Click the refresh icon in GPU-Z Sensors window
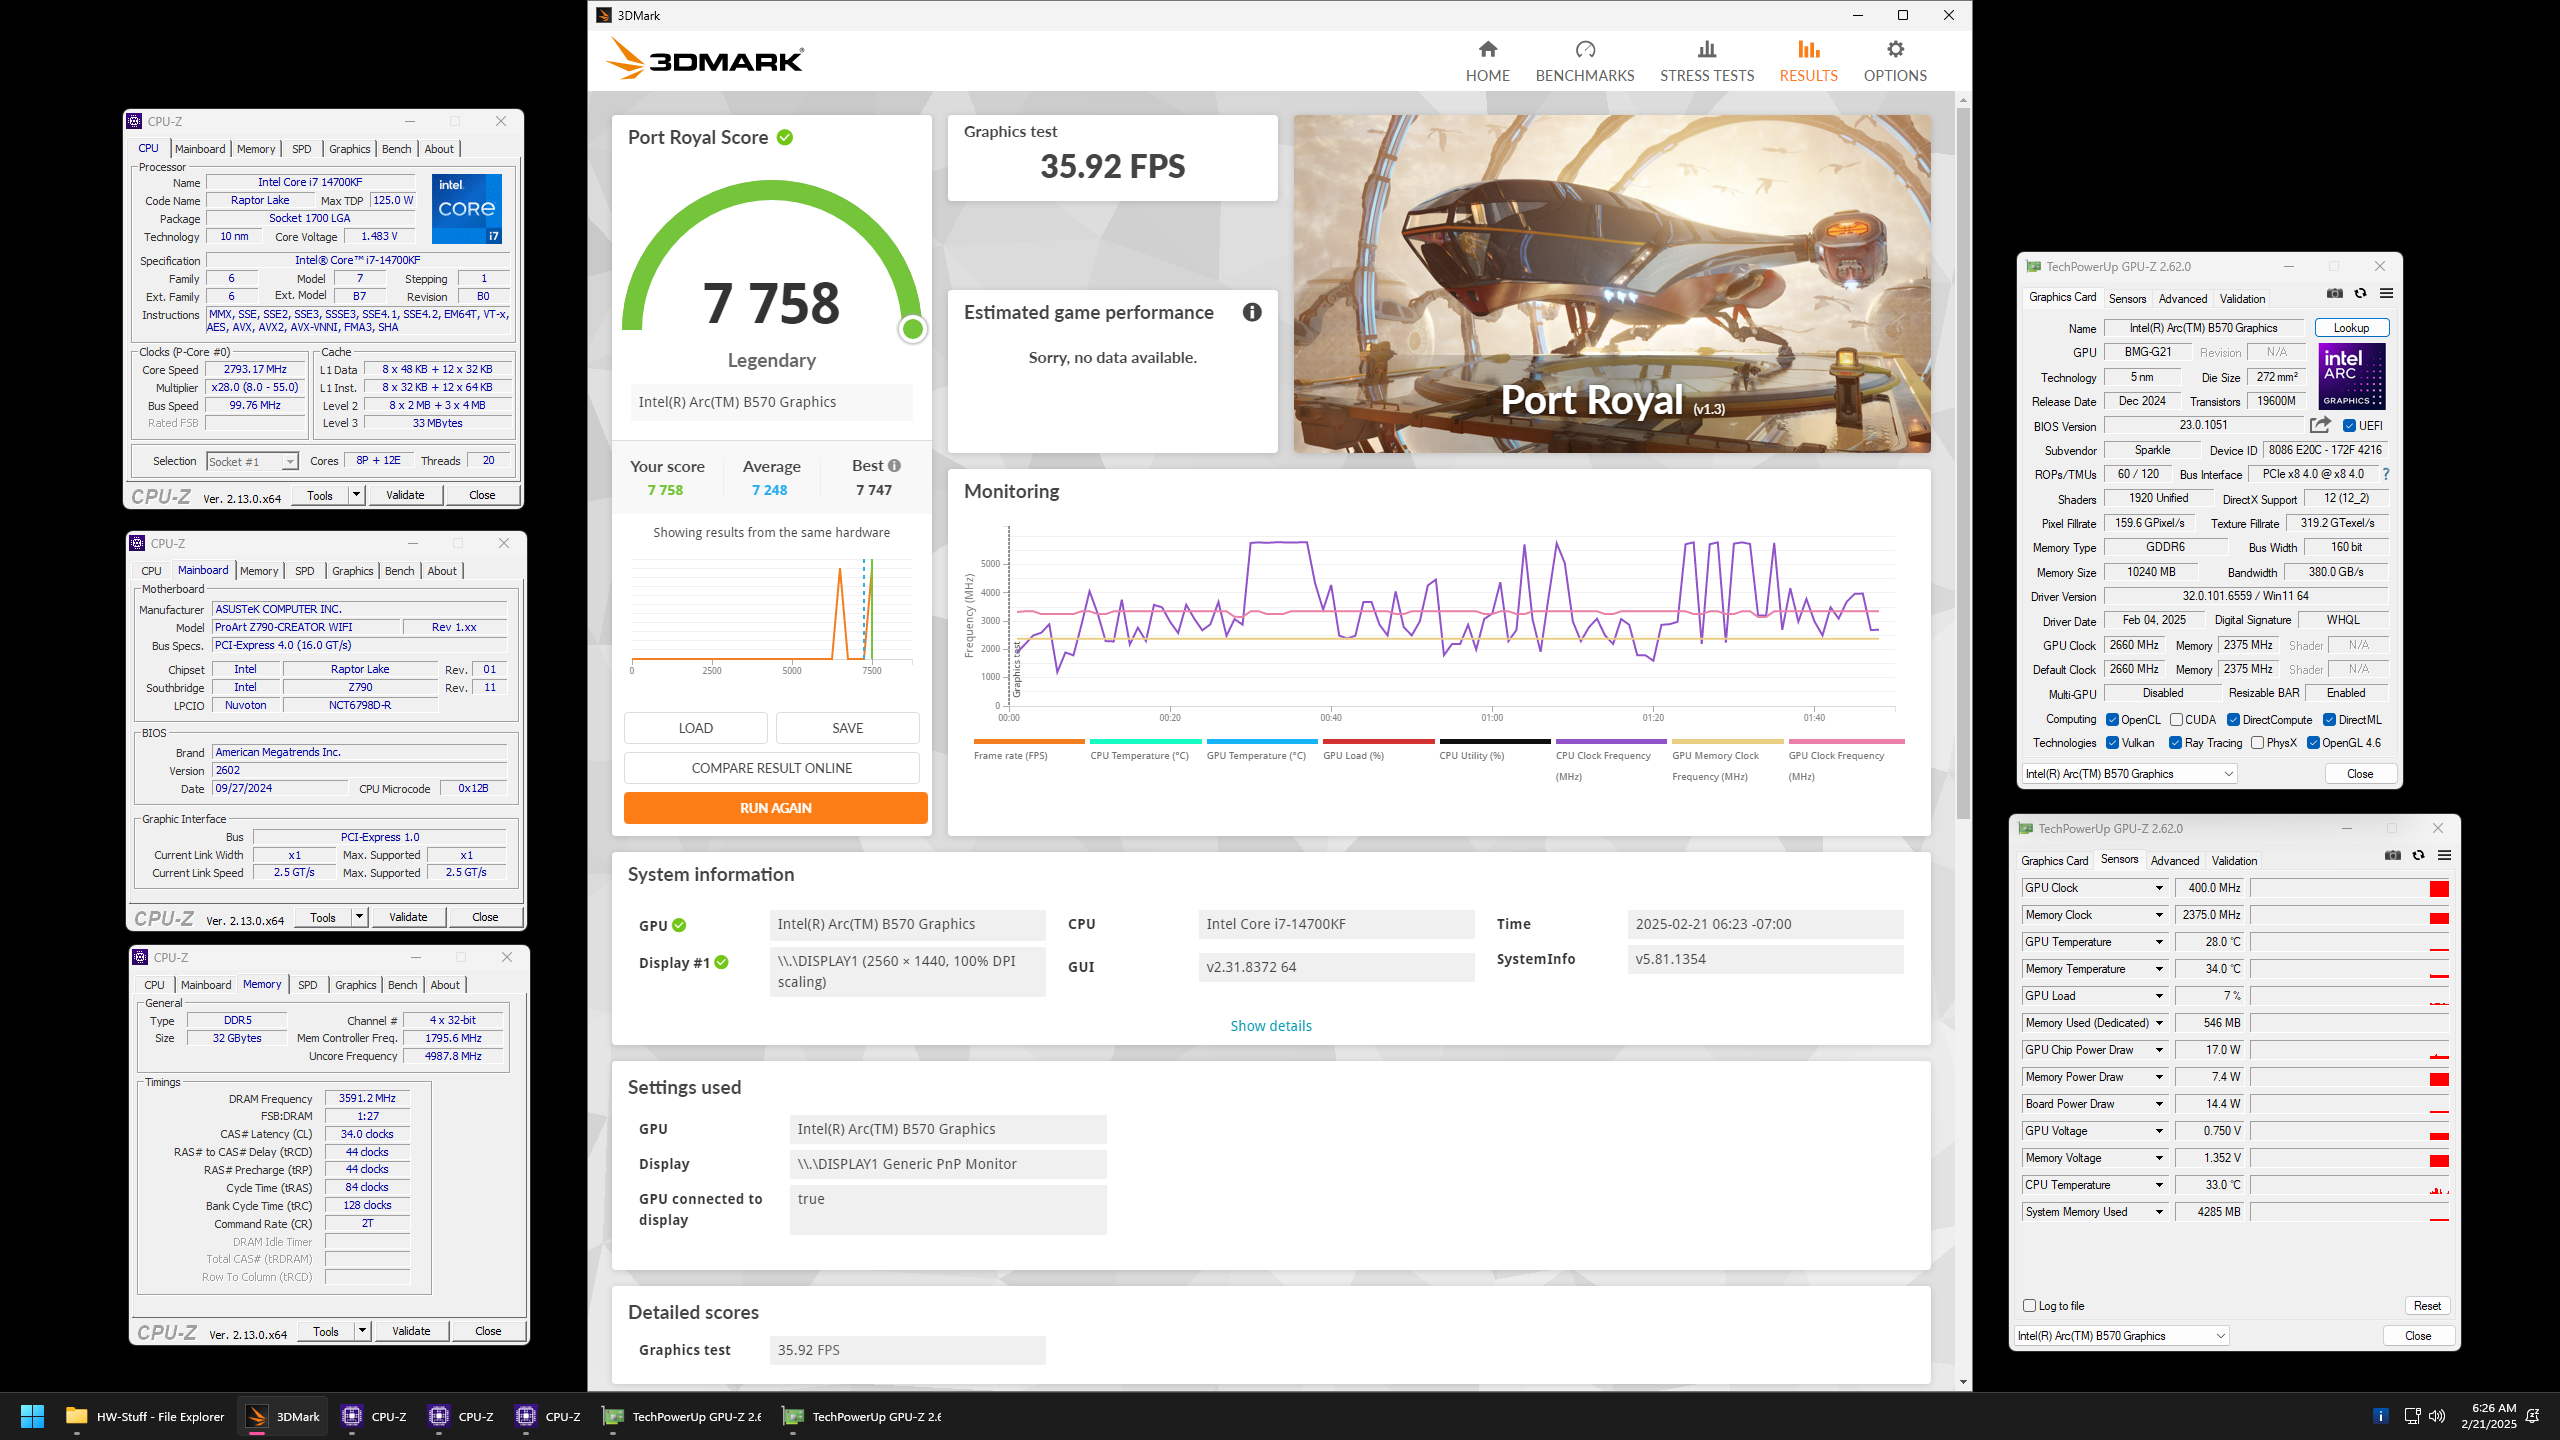Viewport: 2560px width, 1440px height. (2418, 855)
